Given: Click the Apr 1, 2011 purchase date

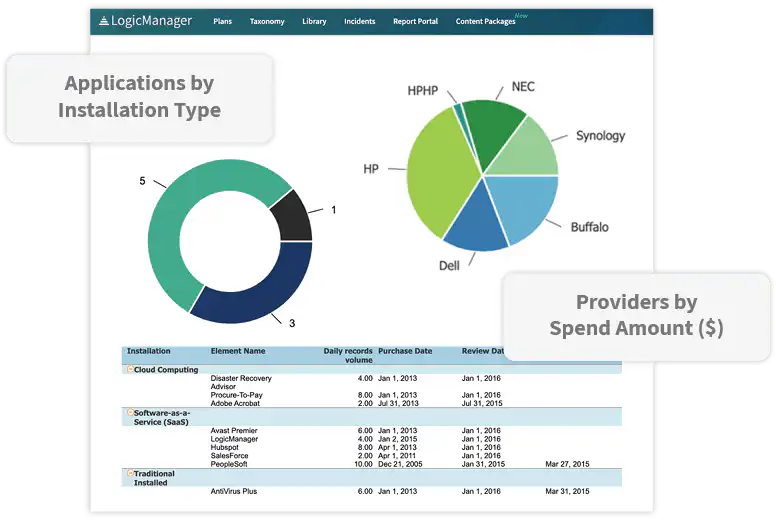Looking at the screenshot, I should tap(397, 456).
